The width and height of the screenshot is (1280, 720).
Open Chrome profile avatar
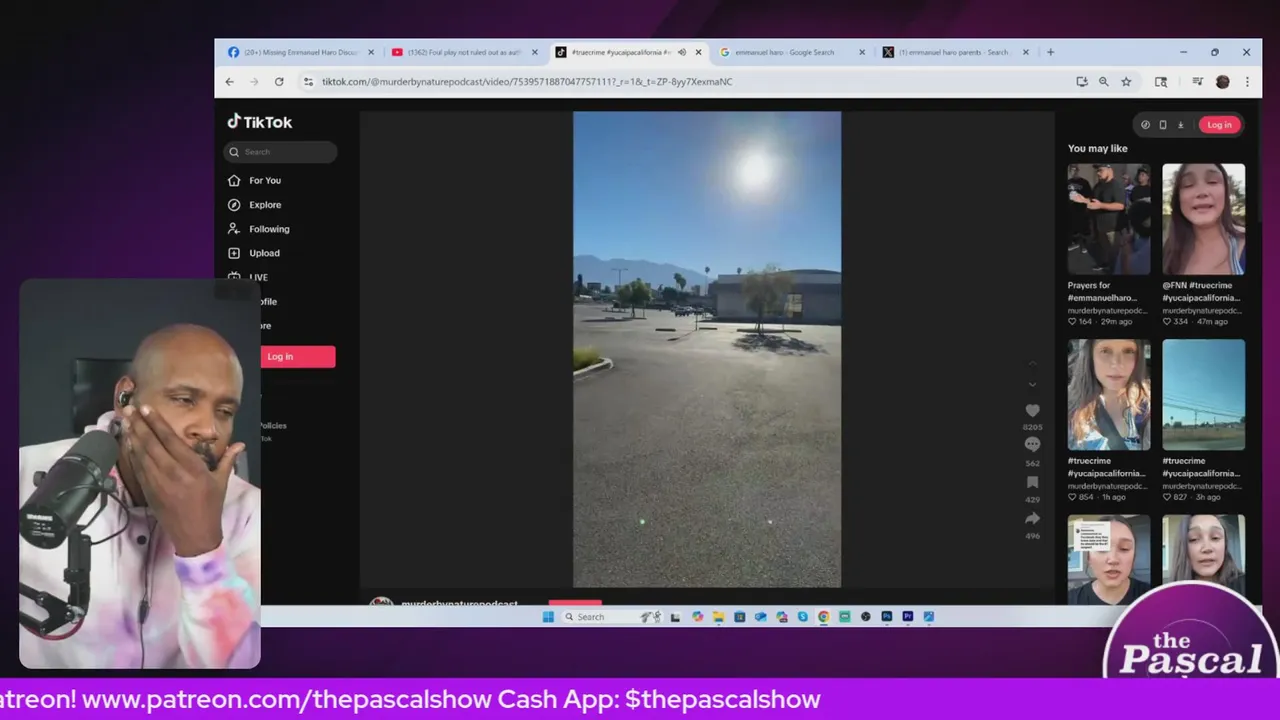[1222, 82]
